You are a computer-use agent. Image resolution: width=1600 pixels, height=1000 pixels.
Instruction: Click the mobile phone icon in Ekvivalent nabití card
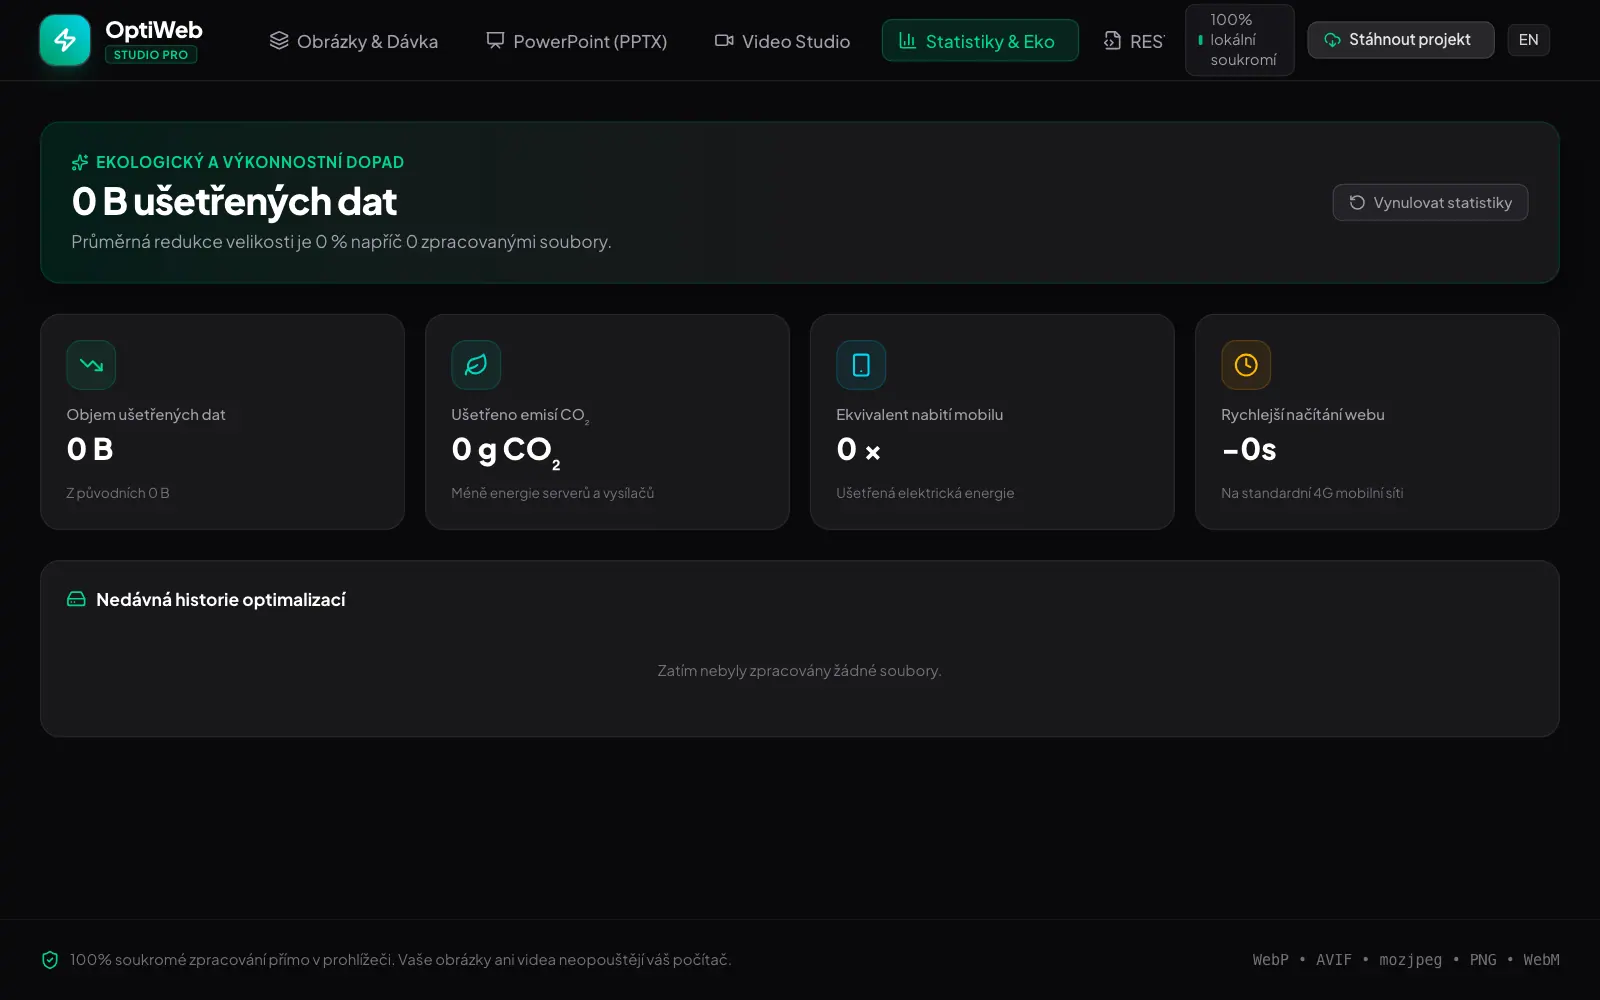(861, 365)
